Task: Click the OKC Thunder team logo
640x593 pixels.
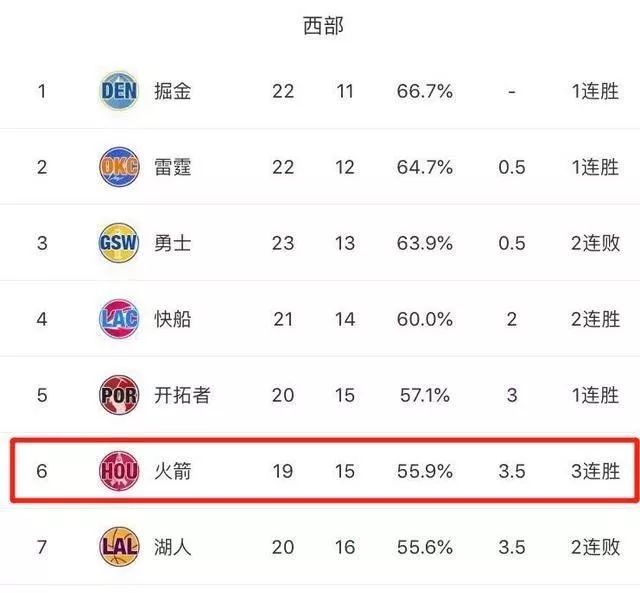Action: (x=119, y=167)
